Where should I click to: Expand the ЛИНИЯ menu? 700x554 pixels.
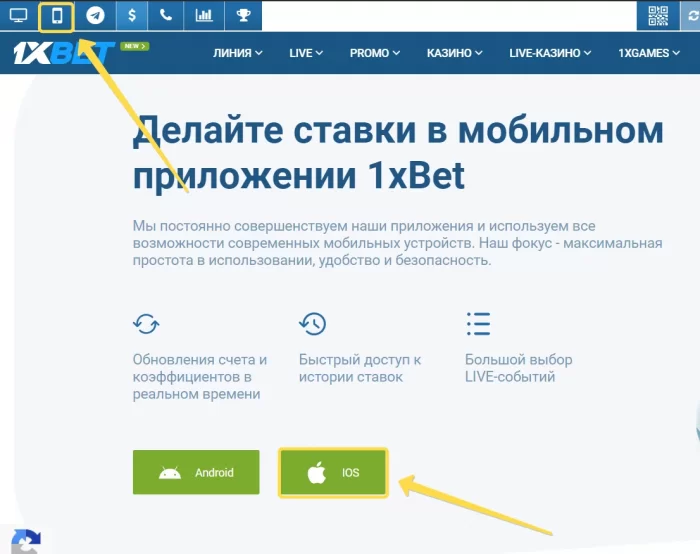(x=238, y=53)
